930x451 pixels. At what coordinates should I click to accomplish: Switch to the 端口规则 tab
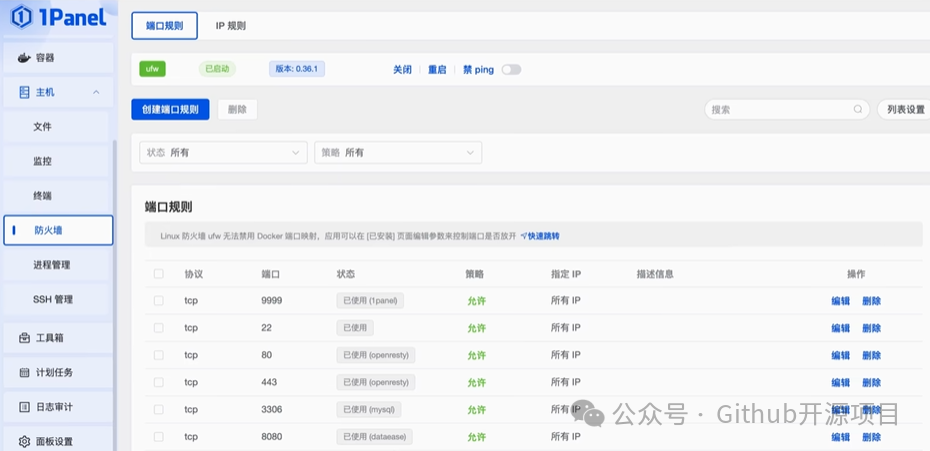164,26
